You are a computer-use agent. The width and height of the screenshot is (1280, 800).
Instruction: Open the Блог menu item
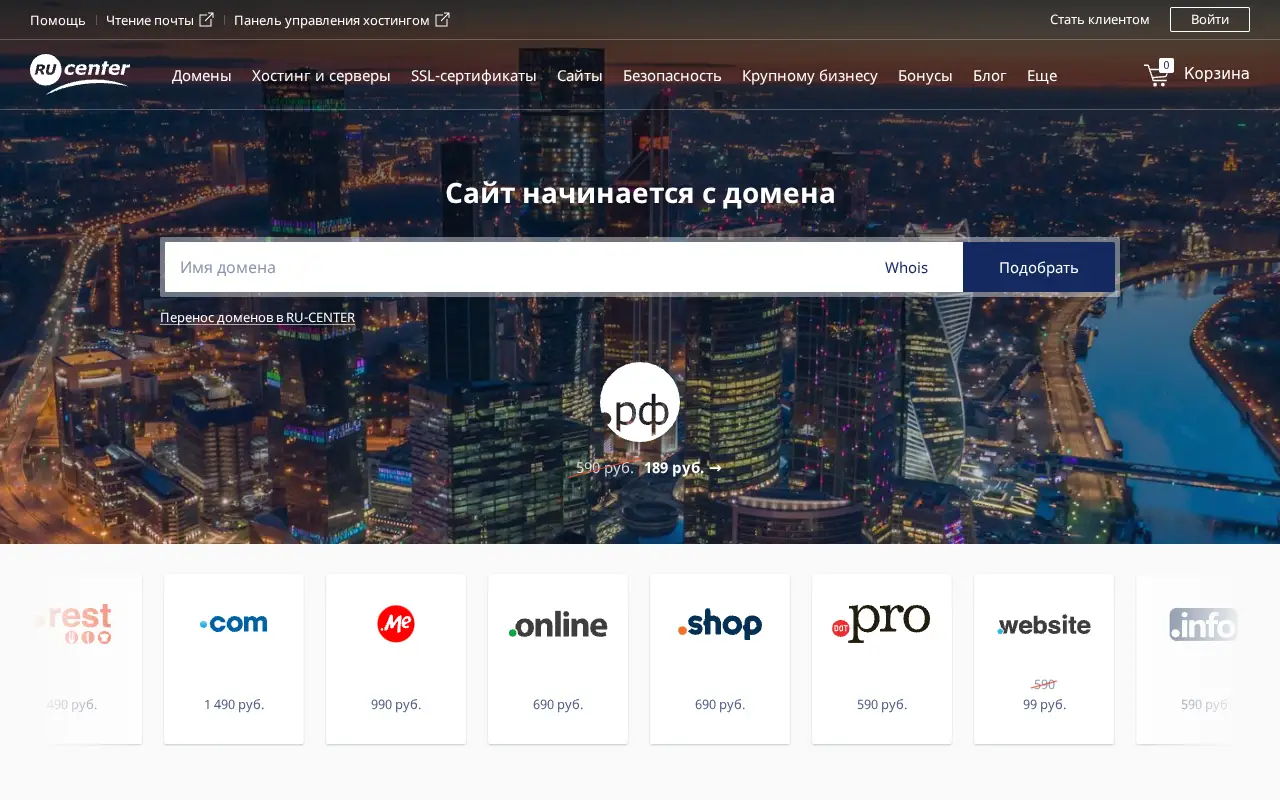tap(990, 75)
